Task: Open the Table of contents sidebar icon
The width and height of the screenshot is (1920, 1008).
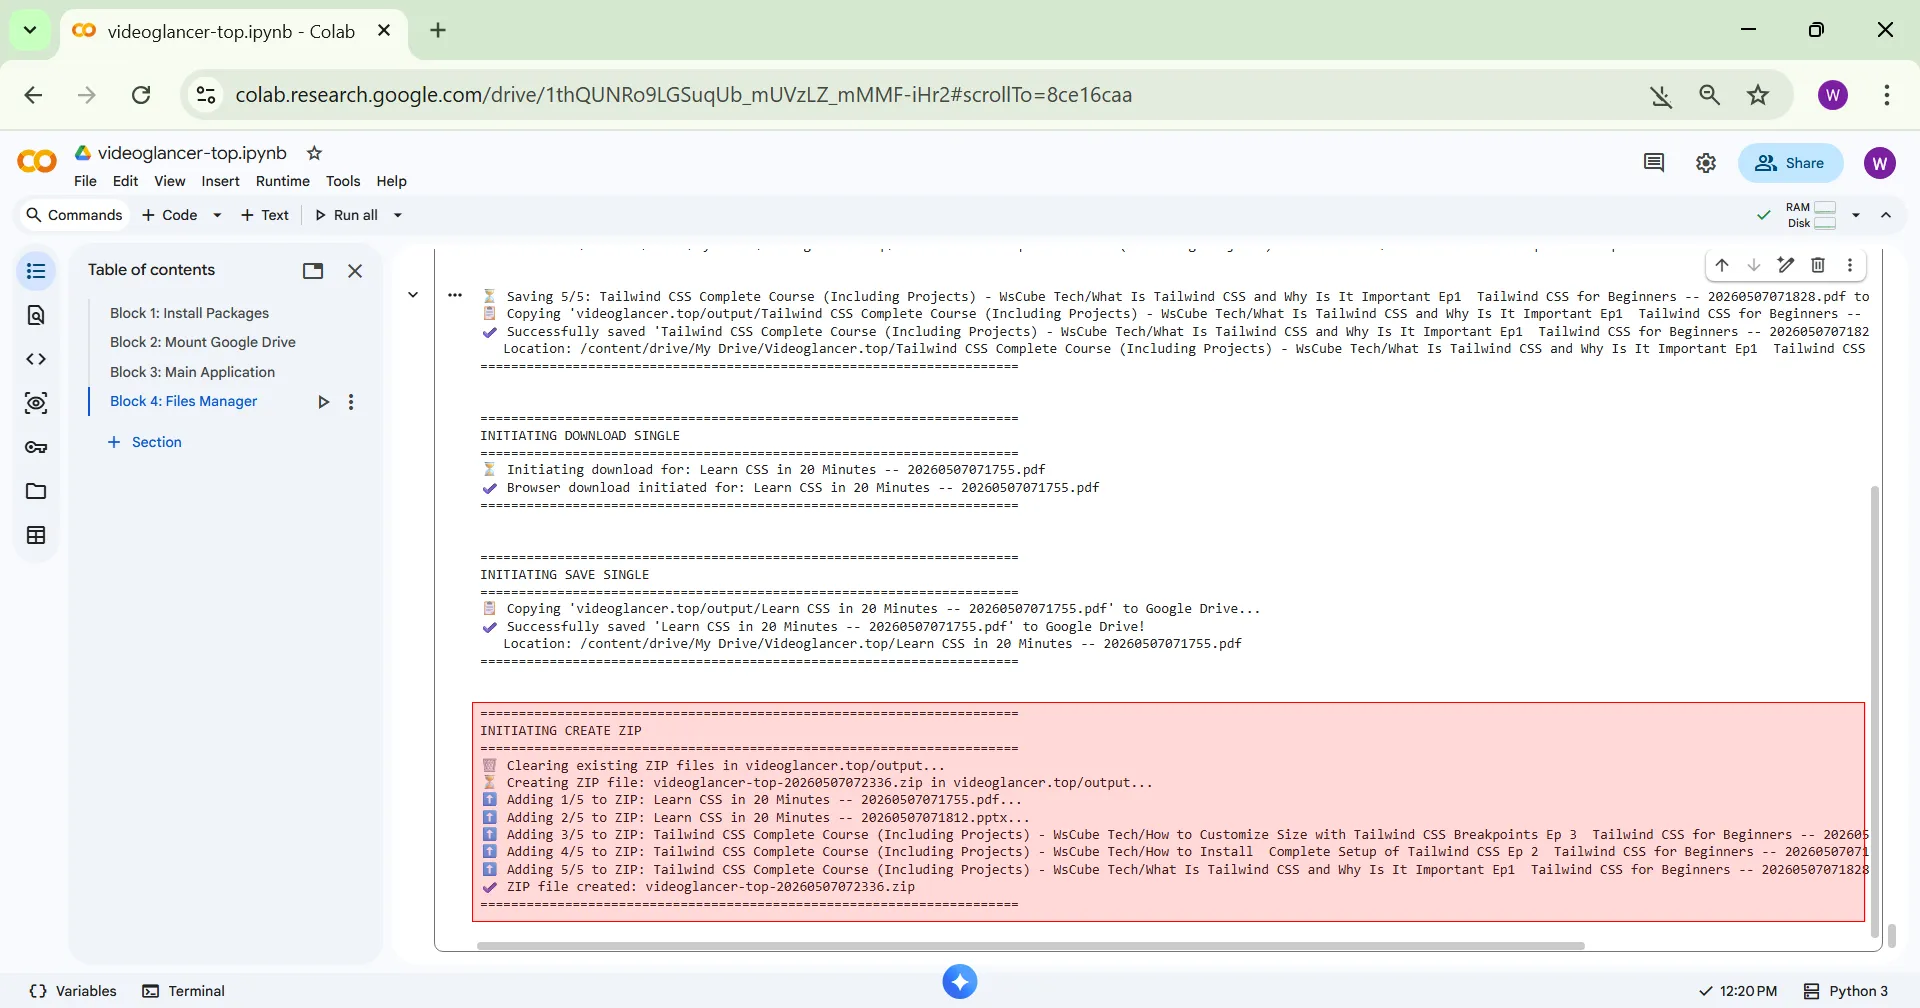Action: click(x=36, y=271)
